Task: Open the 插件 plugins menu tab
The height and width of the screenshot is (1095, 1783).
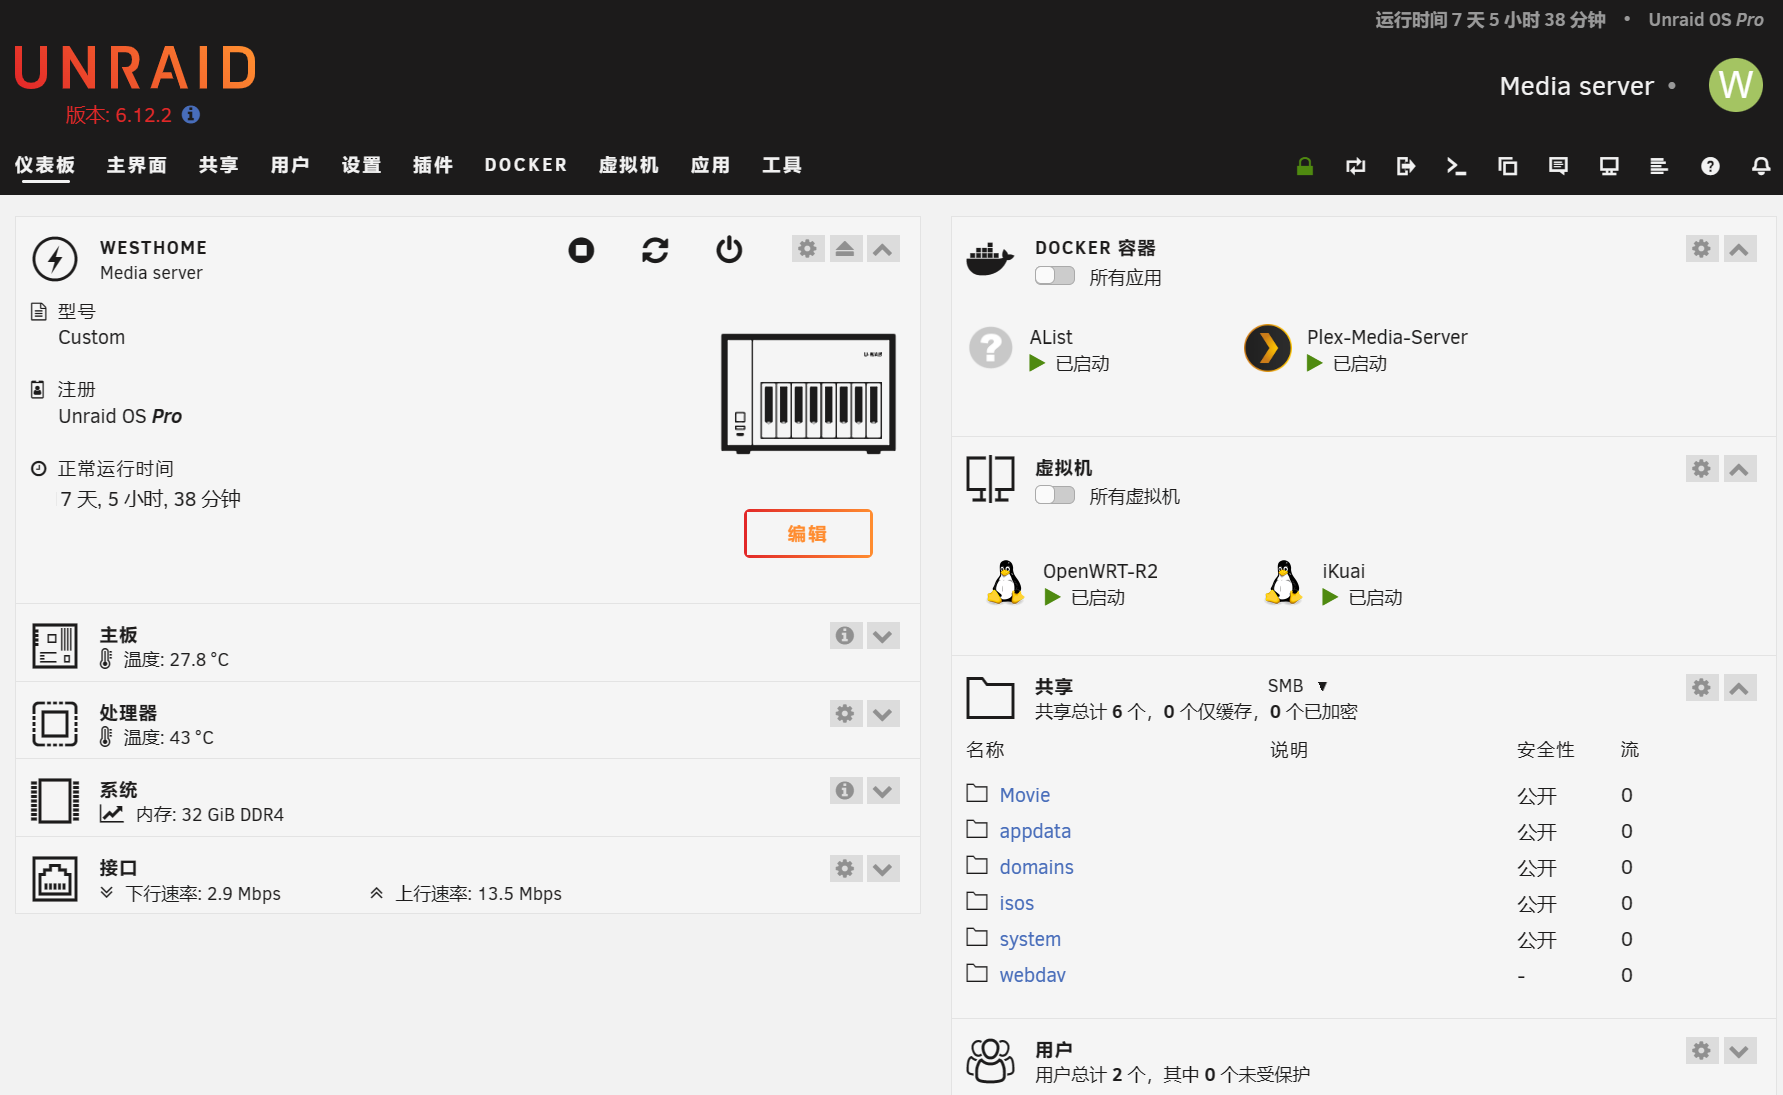Action: coord(432,165)
